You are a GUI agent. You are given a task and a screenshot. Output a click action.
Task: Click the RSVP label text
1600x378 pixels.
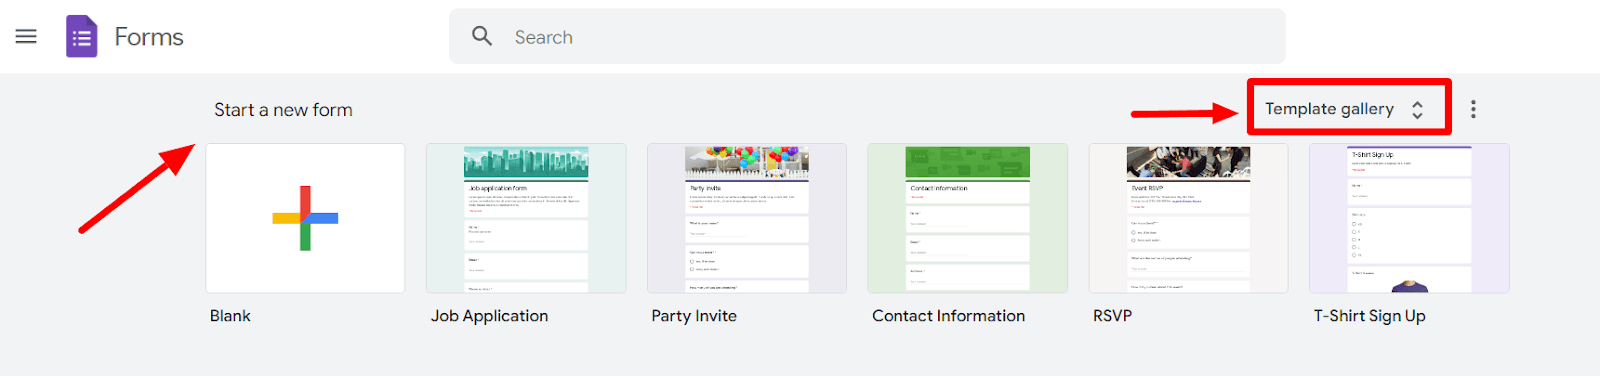point(1112,316)
